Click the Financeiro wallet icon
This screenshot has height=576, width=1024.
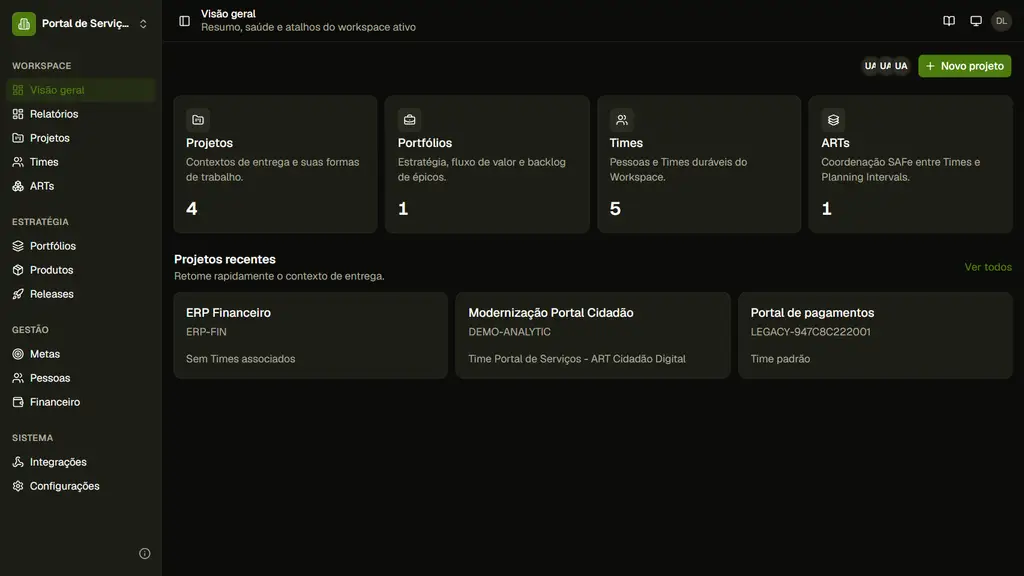pos(18,402)
